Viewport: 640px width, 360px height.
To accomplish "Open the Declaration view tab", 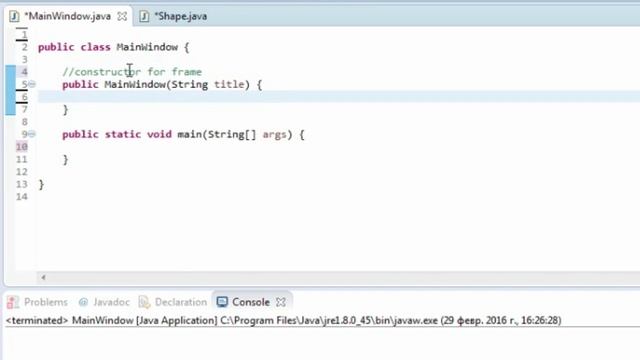I will coord(181,302).
